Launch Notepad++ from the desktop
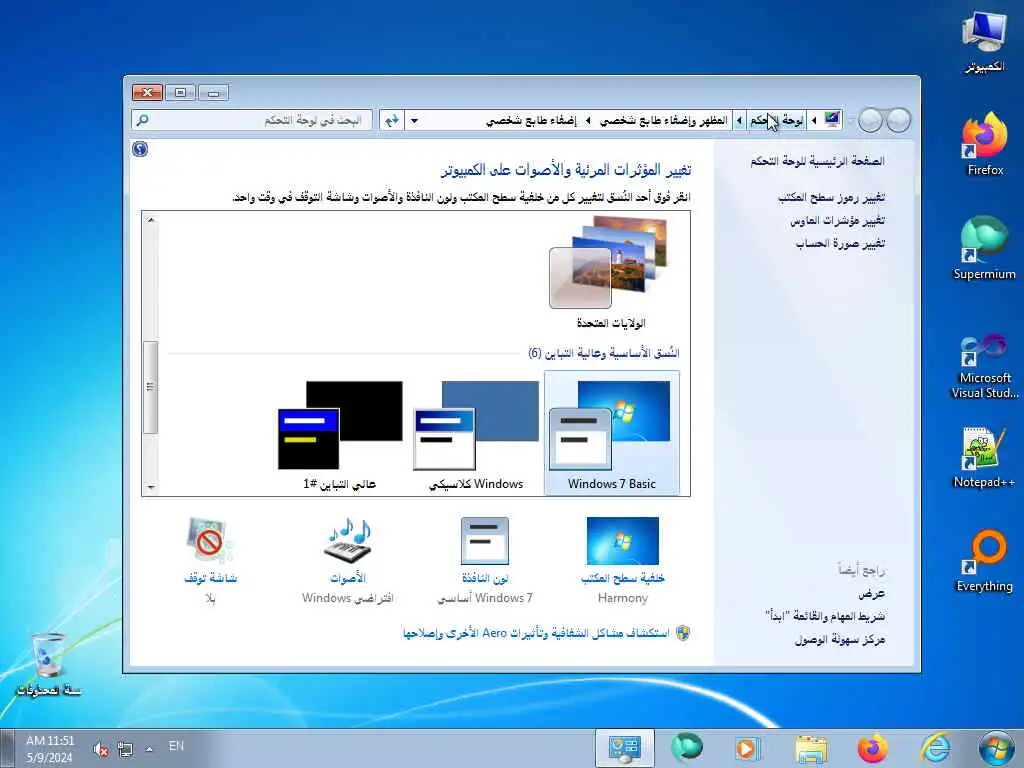This screenshot has width=1024, height=768. [984, 457]
